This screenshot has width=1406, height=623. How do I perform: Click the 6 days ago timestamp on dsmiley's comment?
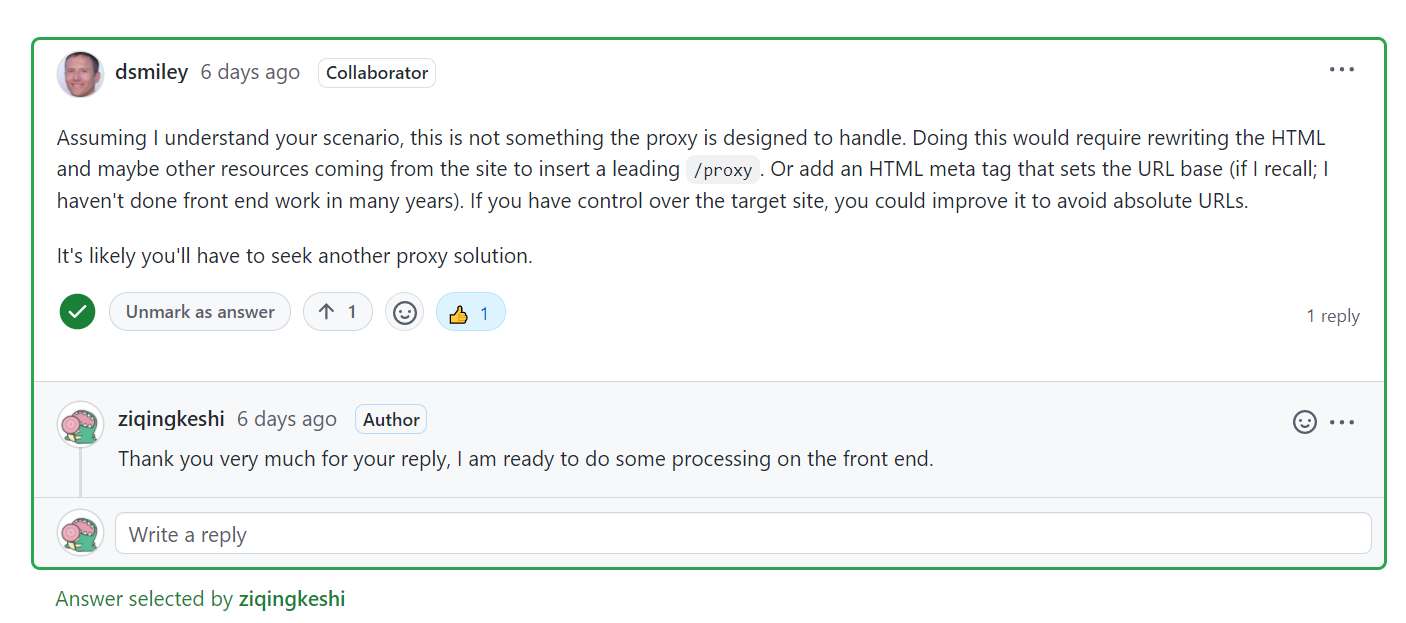(250, 72)
